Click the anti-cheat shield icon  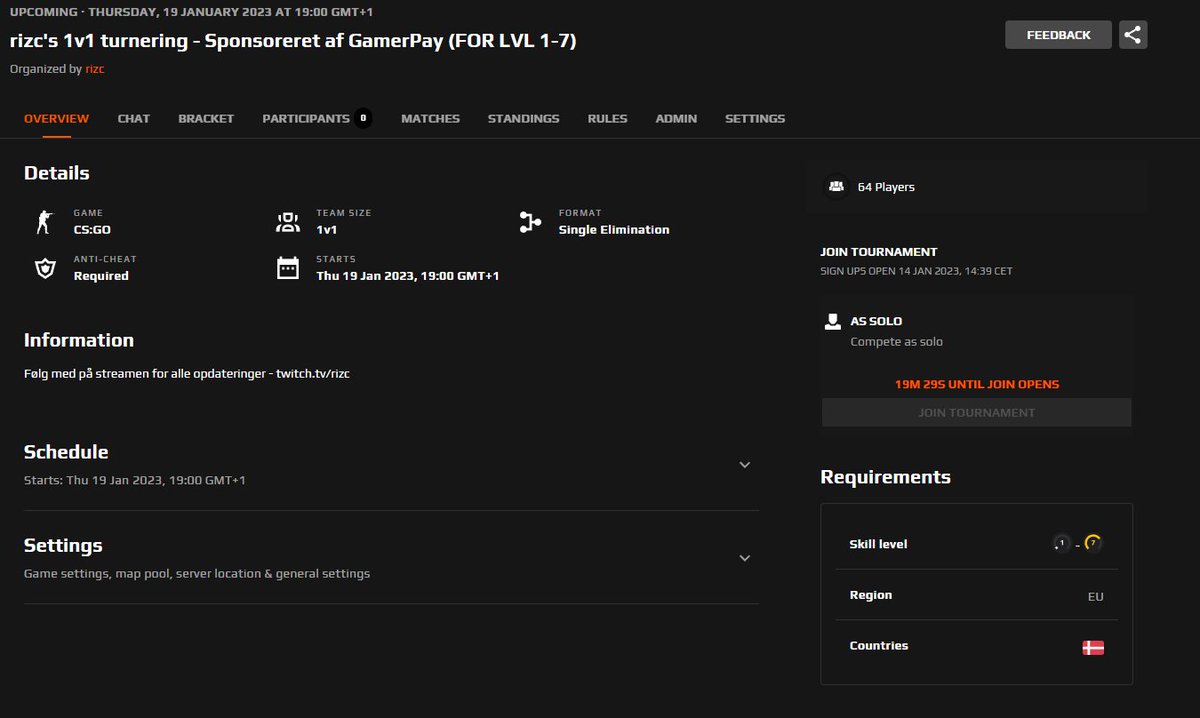pos(45,268)
